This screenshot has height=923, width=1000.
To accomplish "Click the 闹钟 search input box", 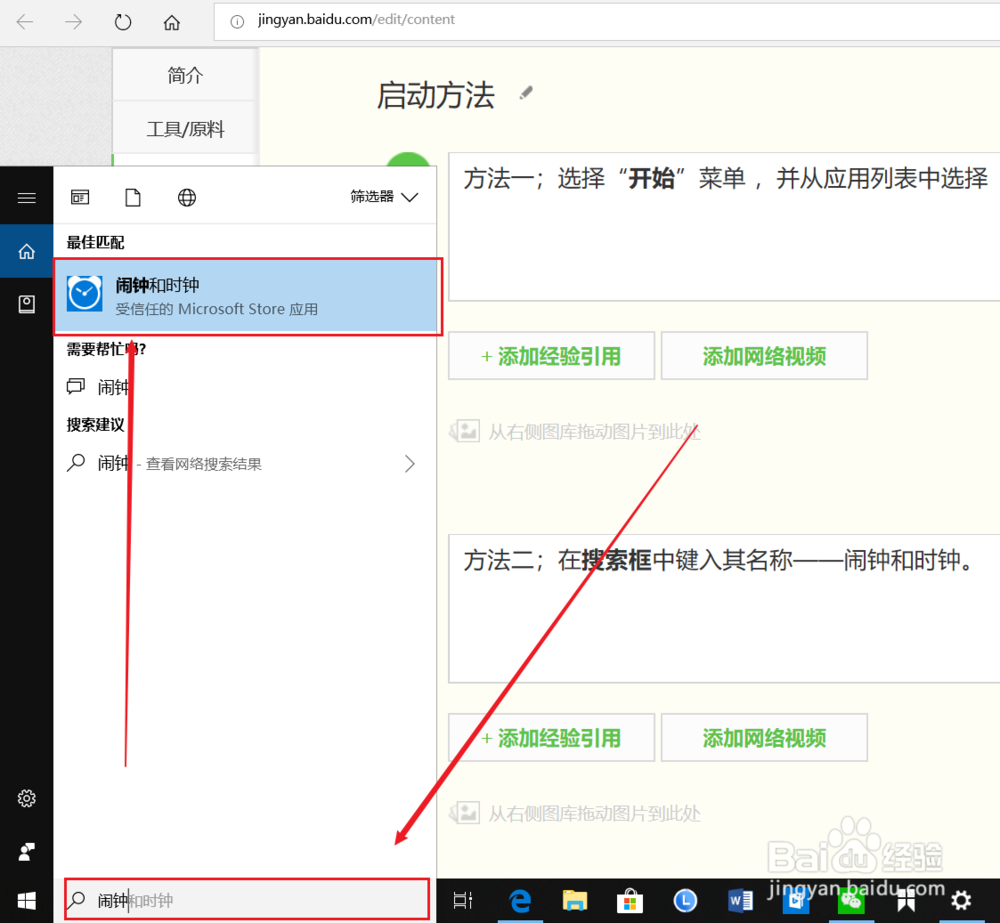I will coord(247,900).
